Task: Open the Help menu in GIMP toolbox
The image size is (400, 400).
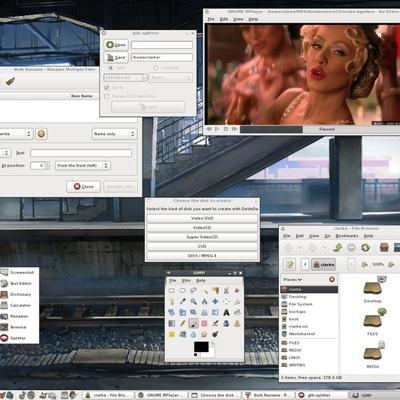Action: pyautogui.click(x=200, y=281)
